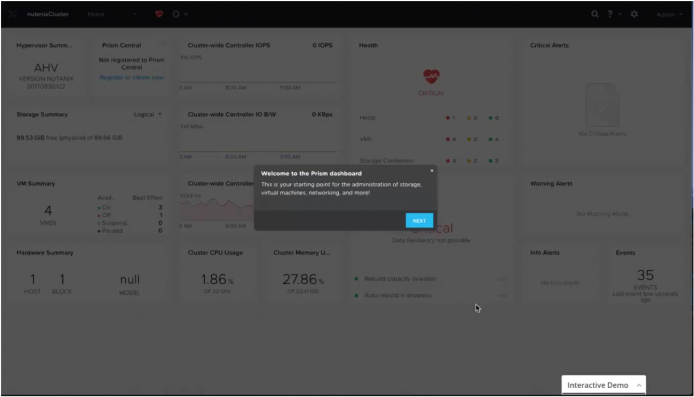Image resolution: width=694 pixels, height=397 pixels.
Task: Select nutanixCluster name in top bar
Action: click(48, 14)
